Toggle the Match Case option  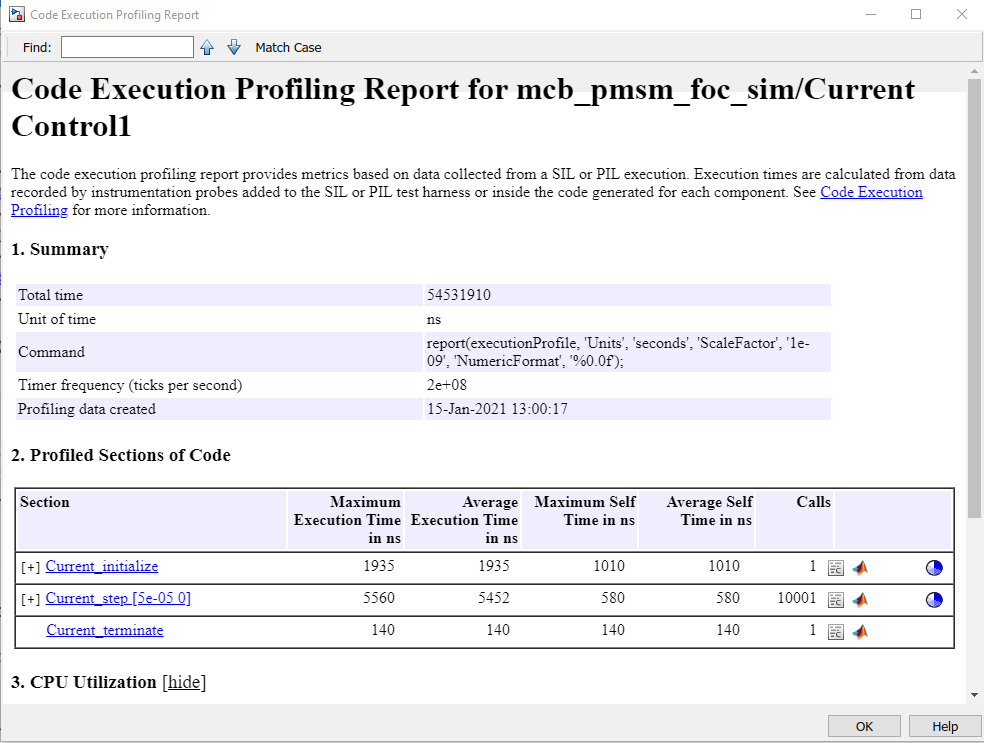[x=288, y=48]
